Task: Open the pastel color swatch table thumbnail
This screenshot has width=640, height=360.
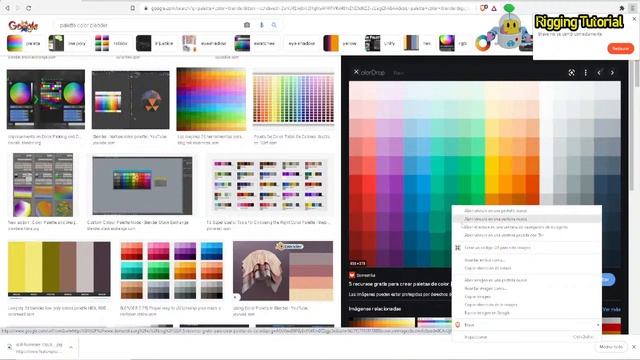Action: (x=293, y=99)
